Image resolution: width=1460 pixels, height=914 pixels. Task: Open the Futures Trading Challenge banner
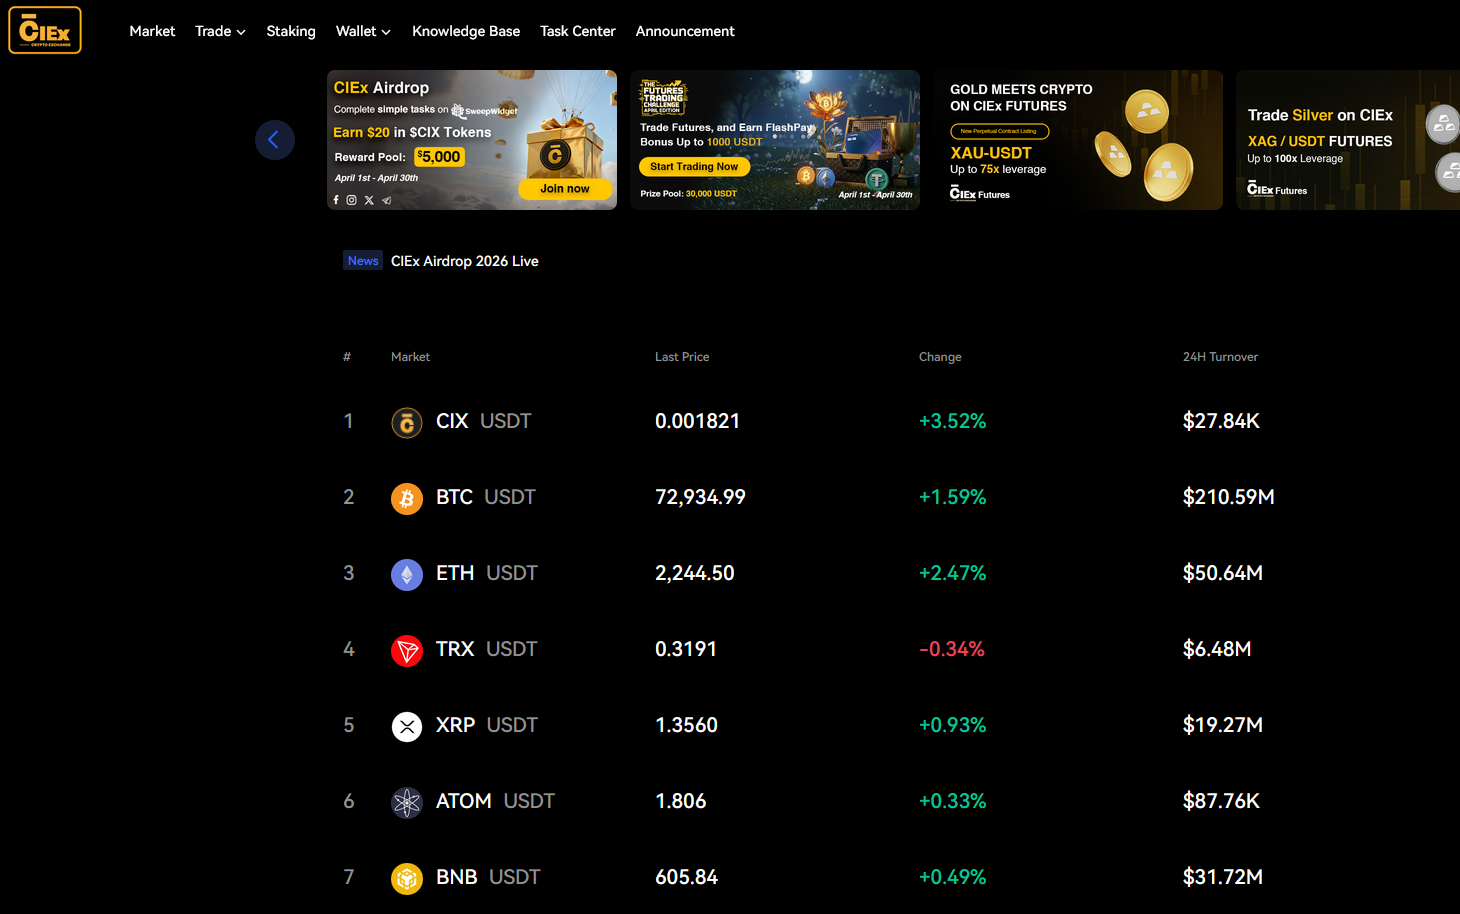point(775,140)
